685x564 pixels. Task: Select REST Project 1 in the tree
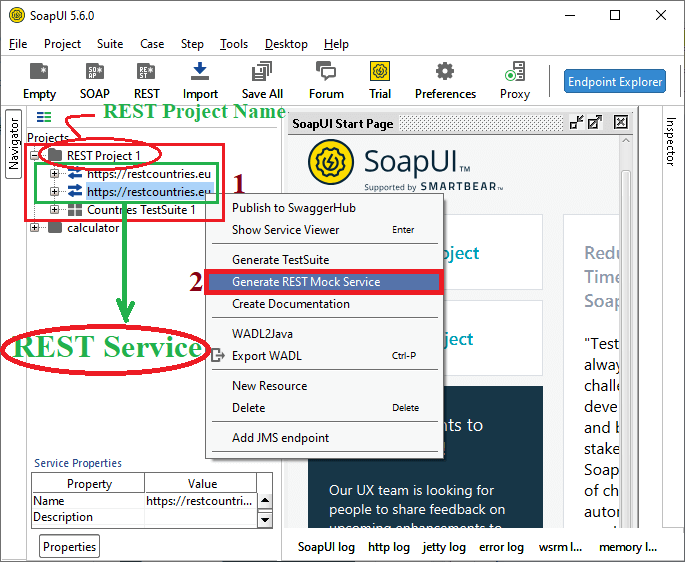(x=104, y=156)
